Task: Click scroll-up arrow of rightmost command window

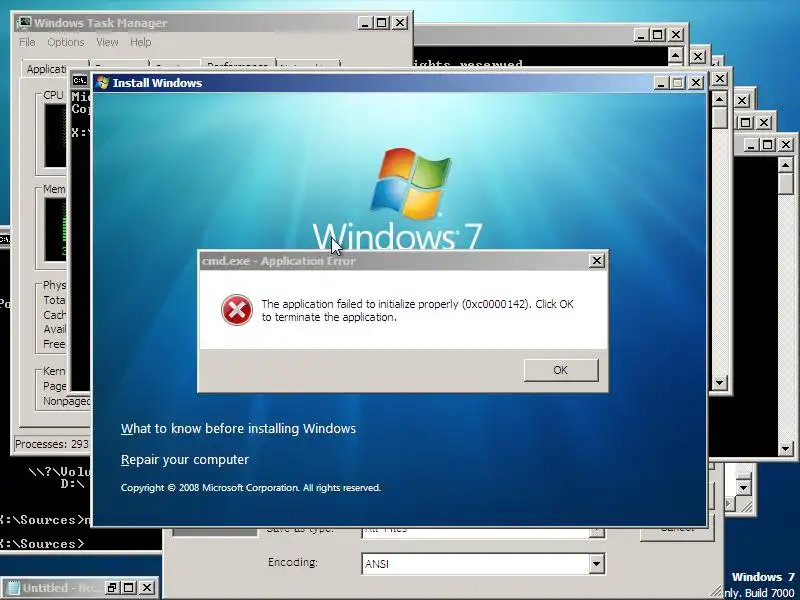Action: click(x=786, y=165)
